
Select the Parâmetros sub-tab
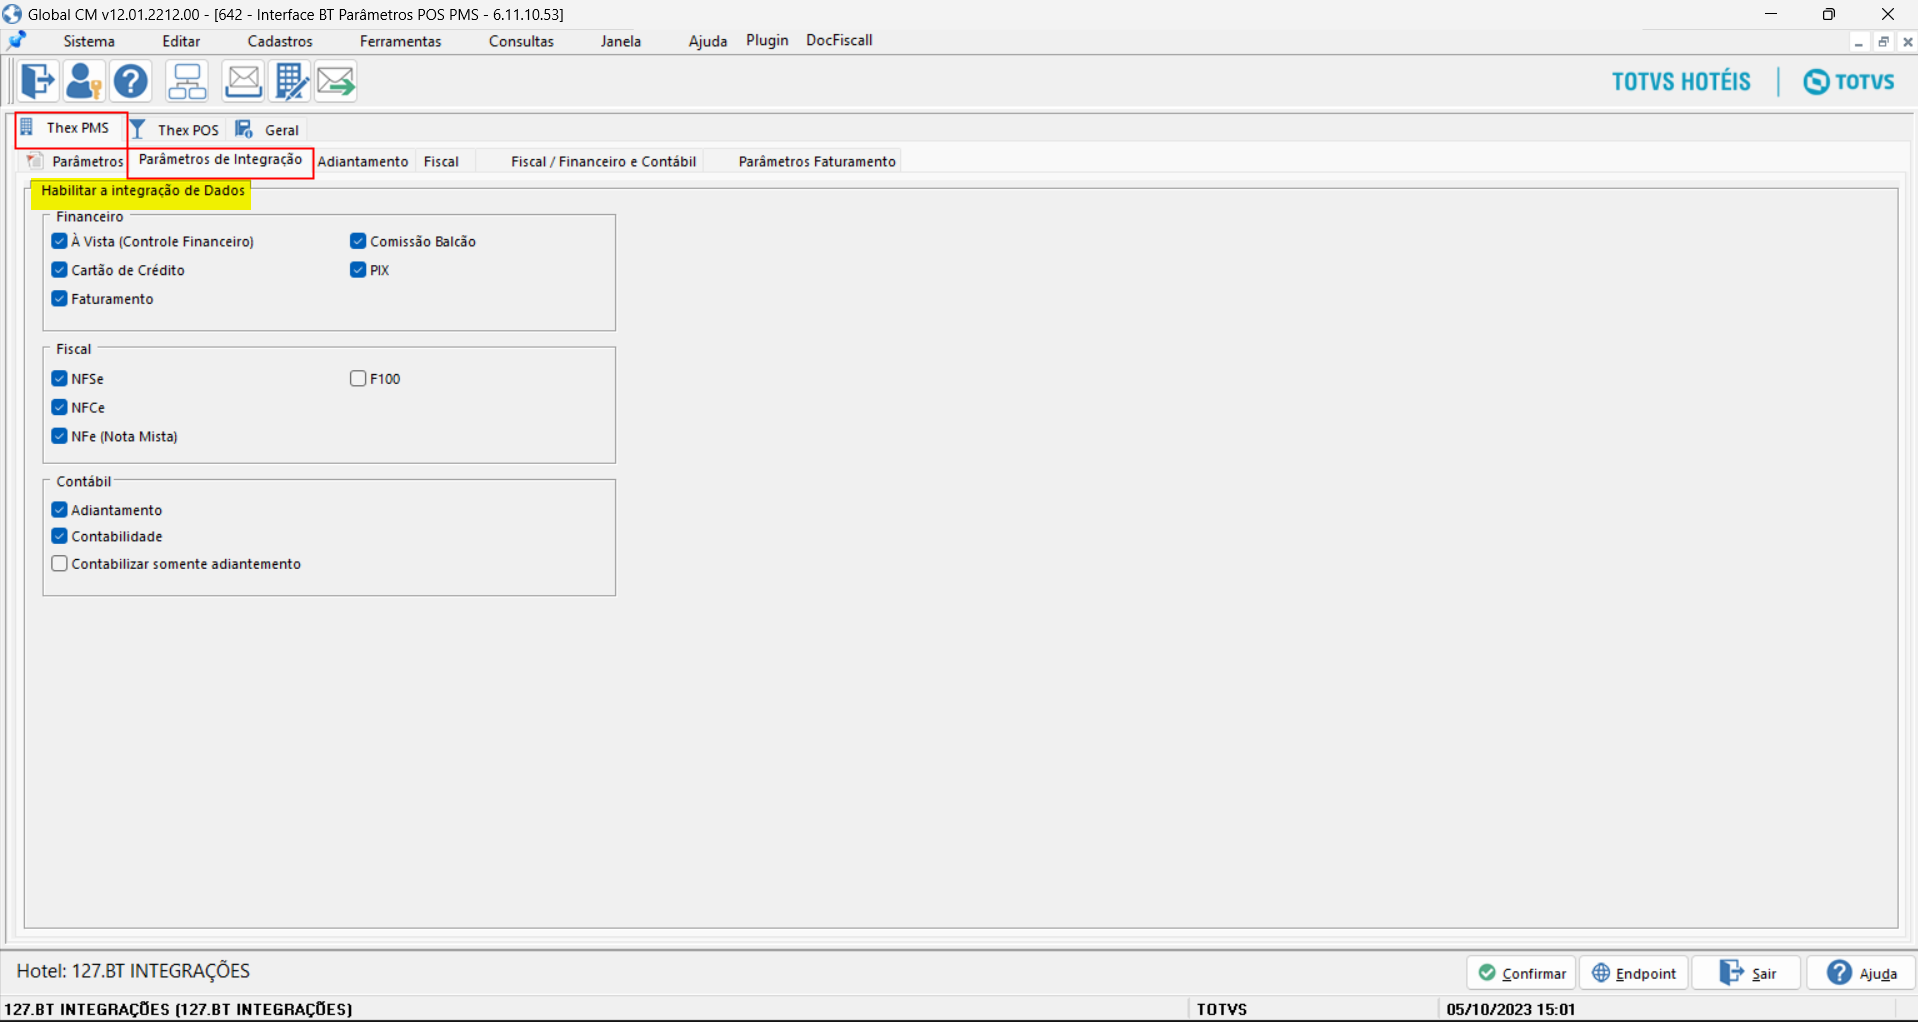(76, 161)
